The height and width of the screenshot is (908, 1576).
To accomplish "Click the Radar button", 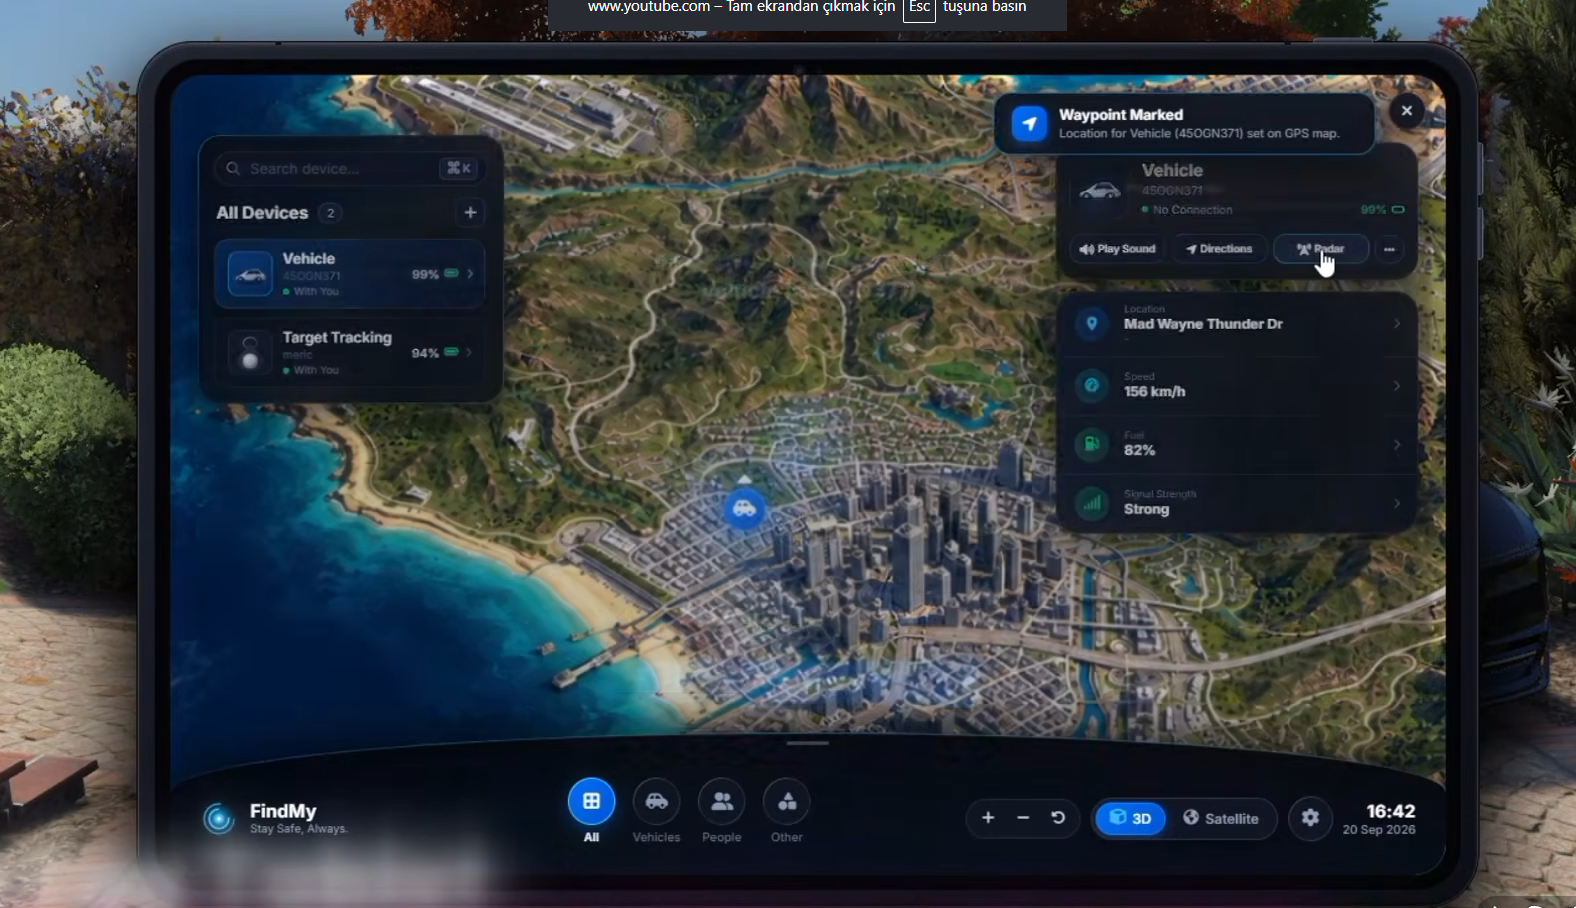I will pyautogui.click(x=1321, y=249).
